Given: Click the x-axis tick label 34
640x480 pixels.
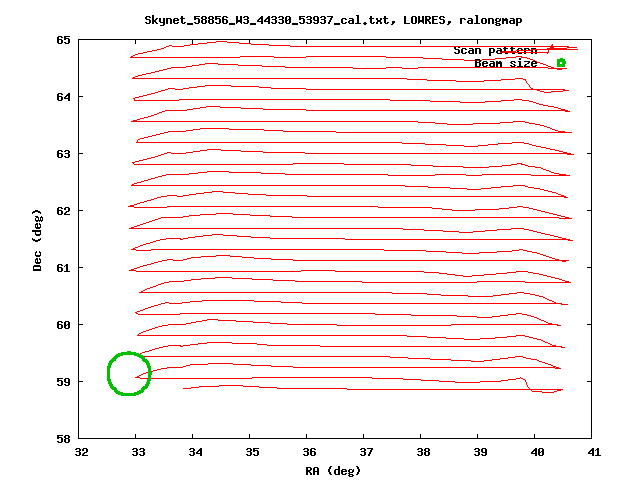Looking at the screenshot, I should [196, 452].
